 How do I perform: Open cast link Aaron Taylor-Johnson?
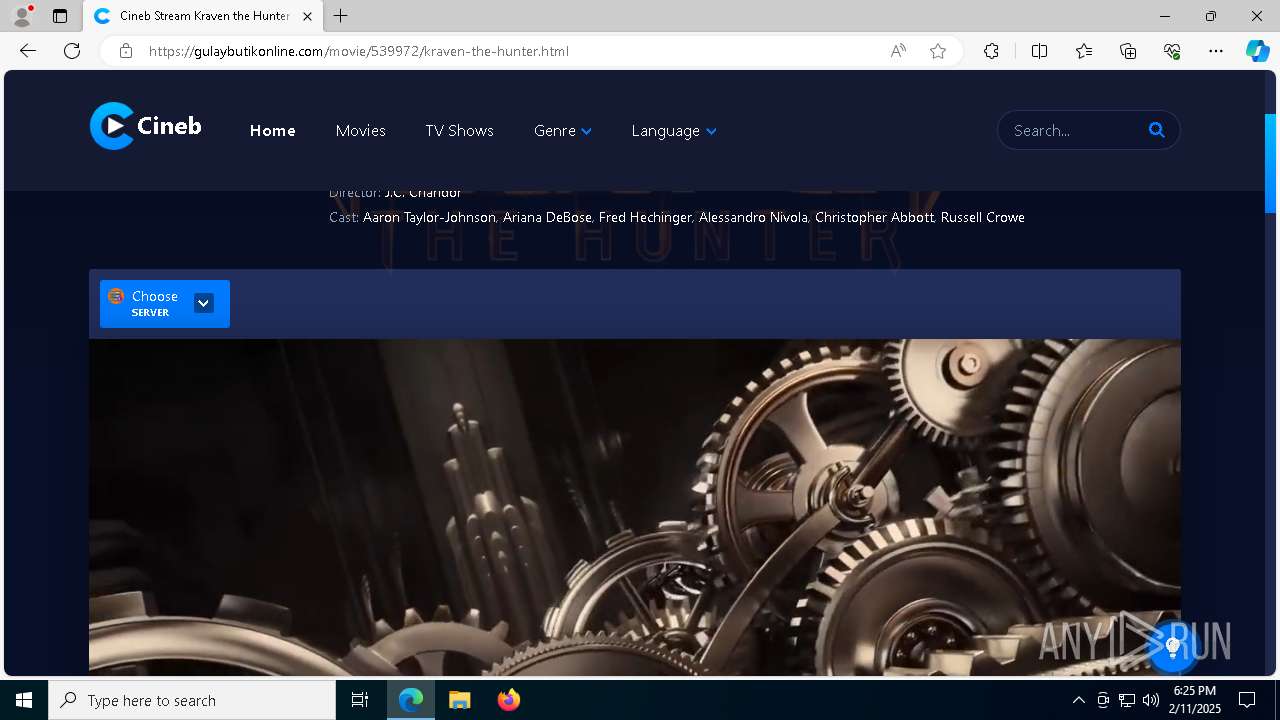point(429,217)
